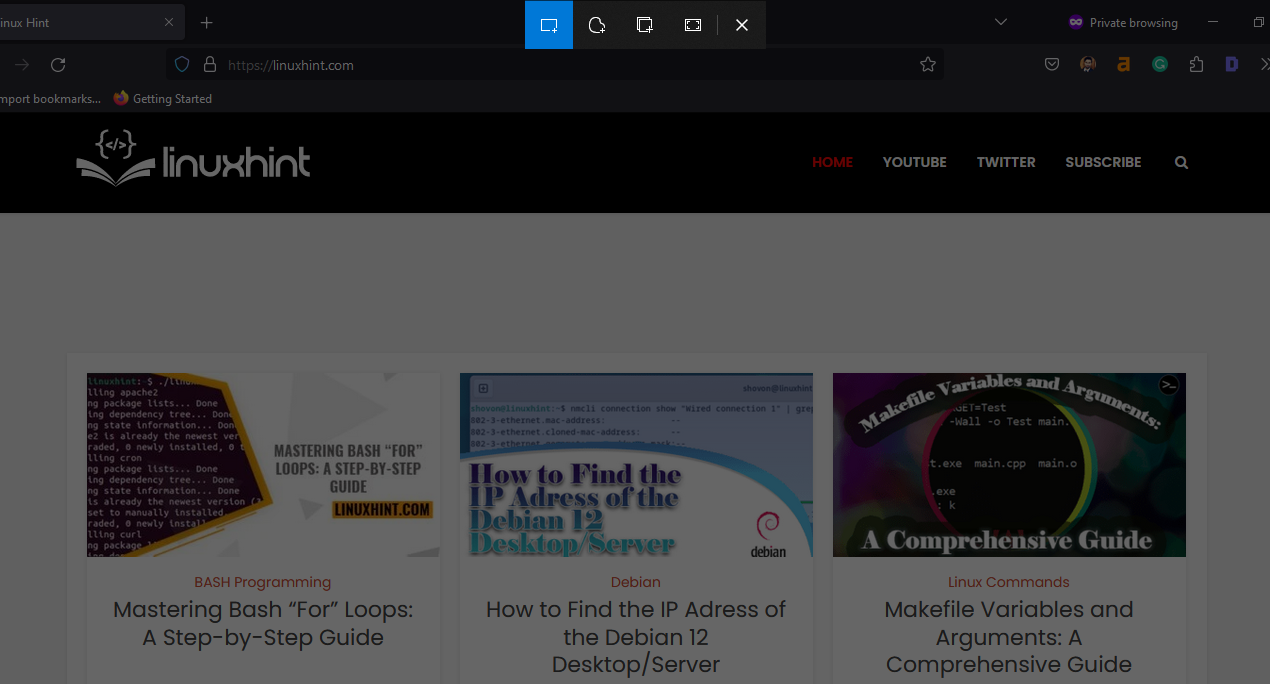Click the Save to Pocket icon

point(1052,65)
